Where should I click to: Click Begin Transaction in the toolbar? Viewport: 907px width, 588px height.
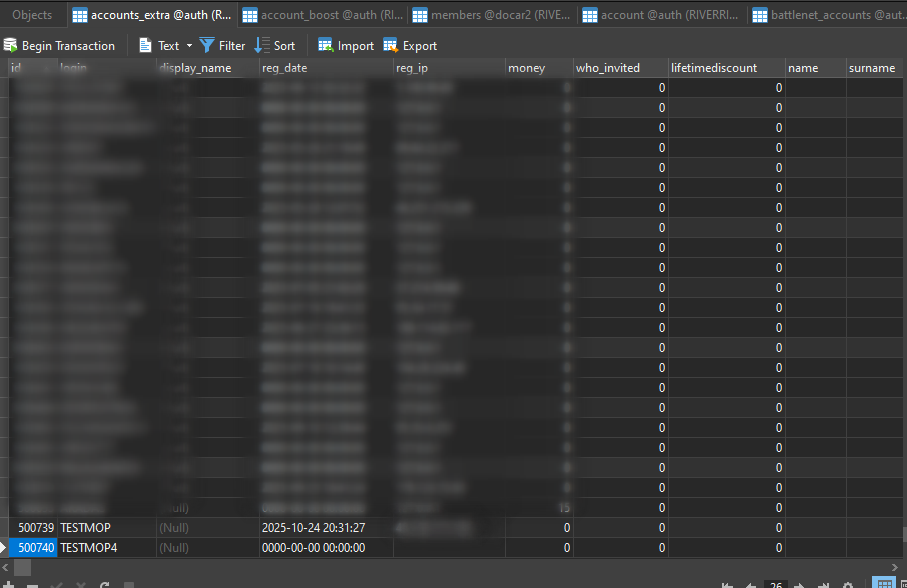point(60,46)
